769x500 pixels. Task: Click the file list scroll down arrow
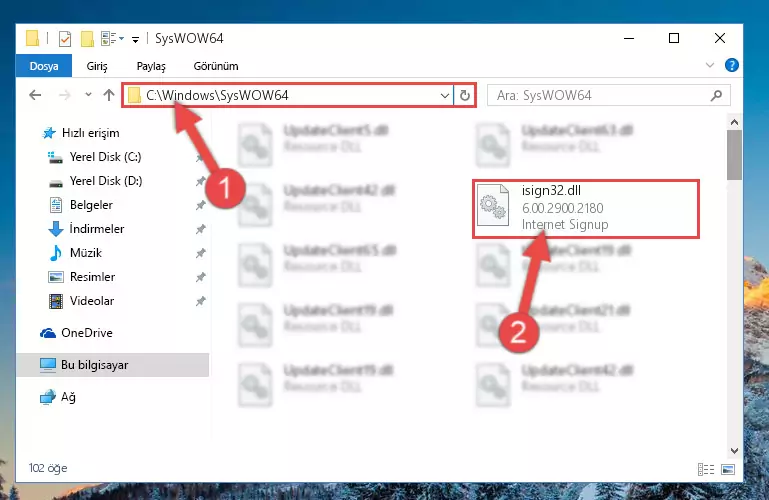pyautogui.click(x=734, y=450)
